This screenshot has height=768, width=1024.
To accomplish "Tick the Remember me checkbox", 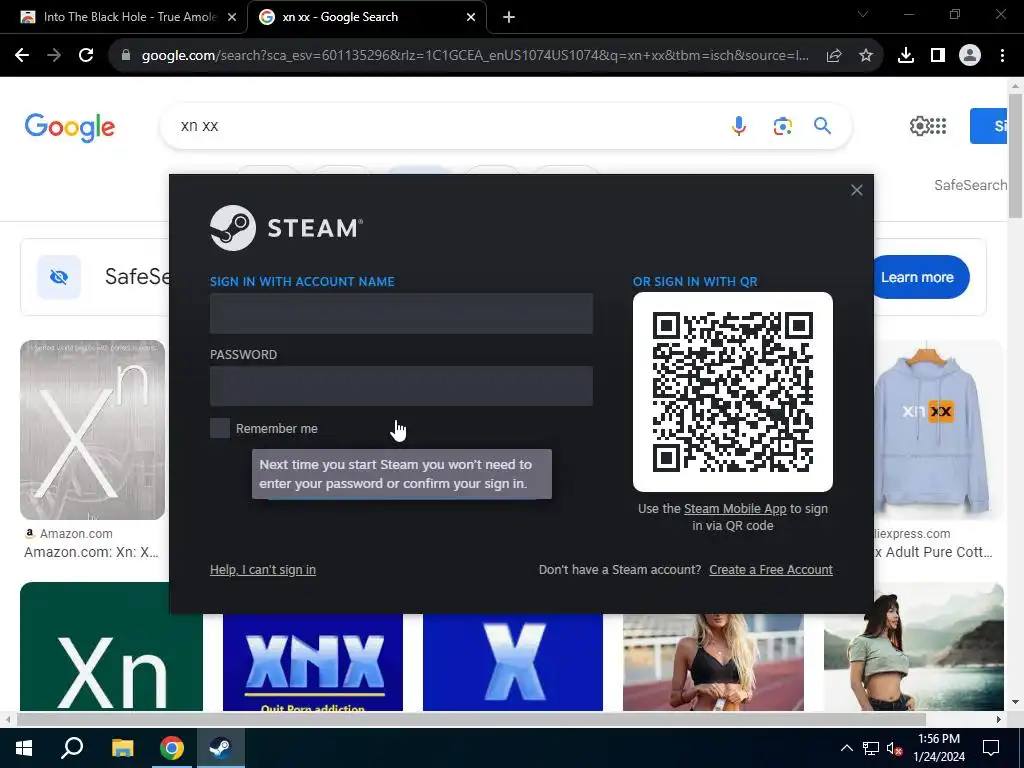I will (220, 428).
